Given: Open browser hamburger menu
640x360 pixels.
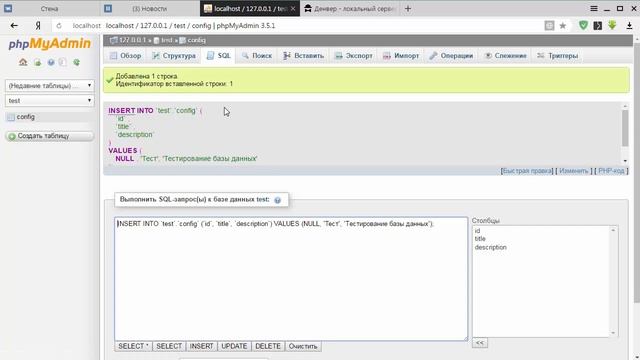Looking at the screenshot, I should [594, 8].
